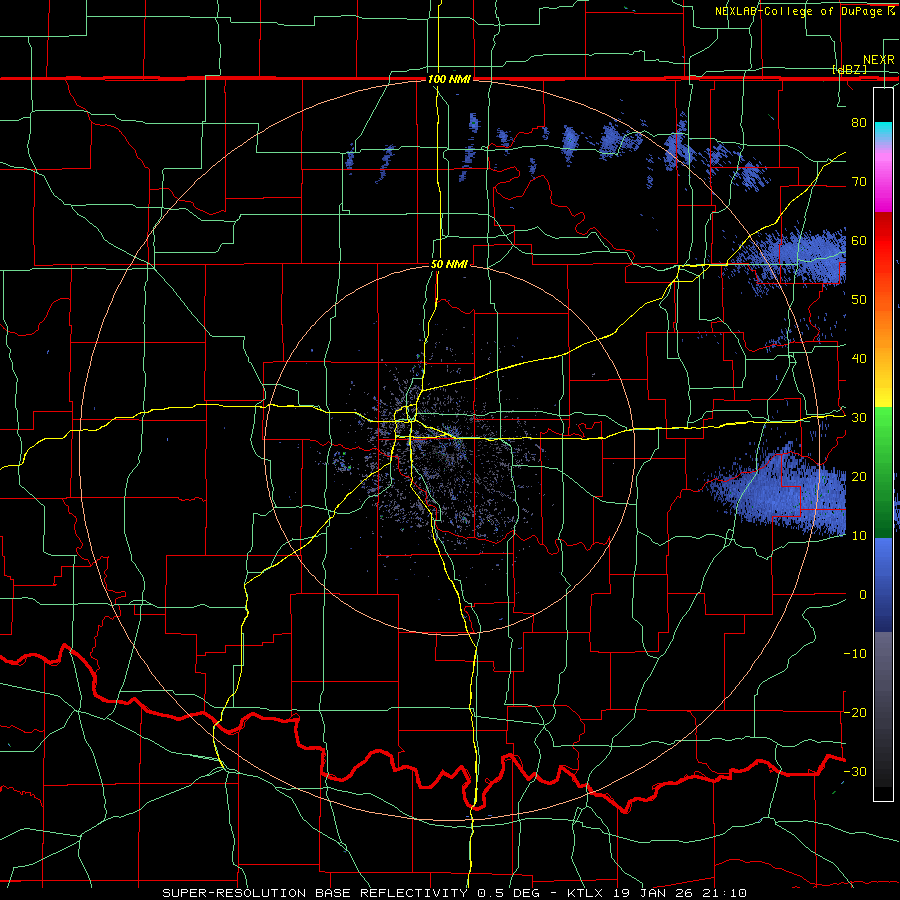The height and width of the screenshot is (900, 900).
Task: Click the '[dBZ]' unit label
Action: click(x=849, y=69)
